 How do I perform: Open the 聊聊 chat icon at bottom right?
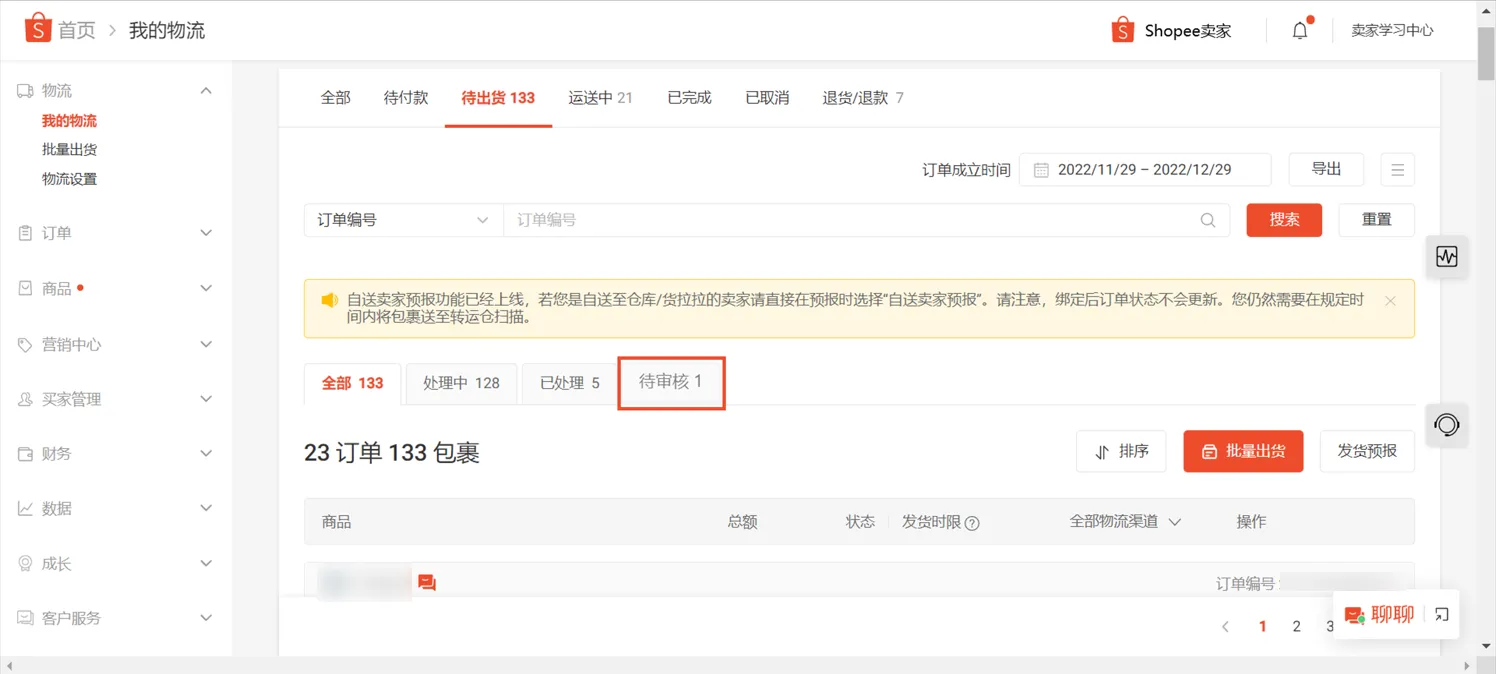point(1355,614)
